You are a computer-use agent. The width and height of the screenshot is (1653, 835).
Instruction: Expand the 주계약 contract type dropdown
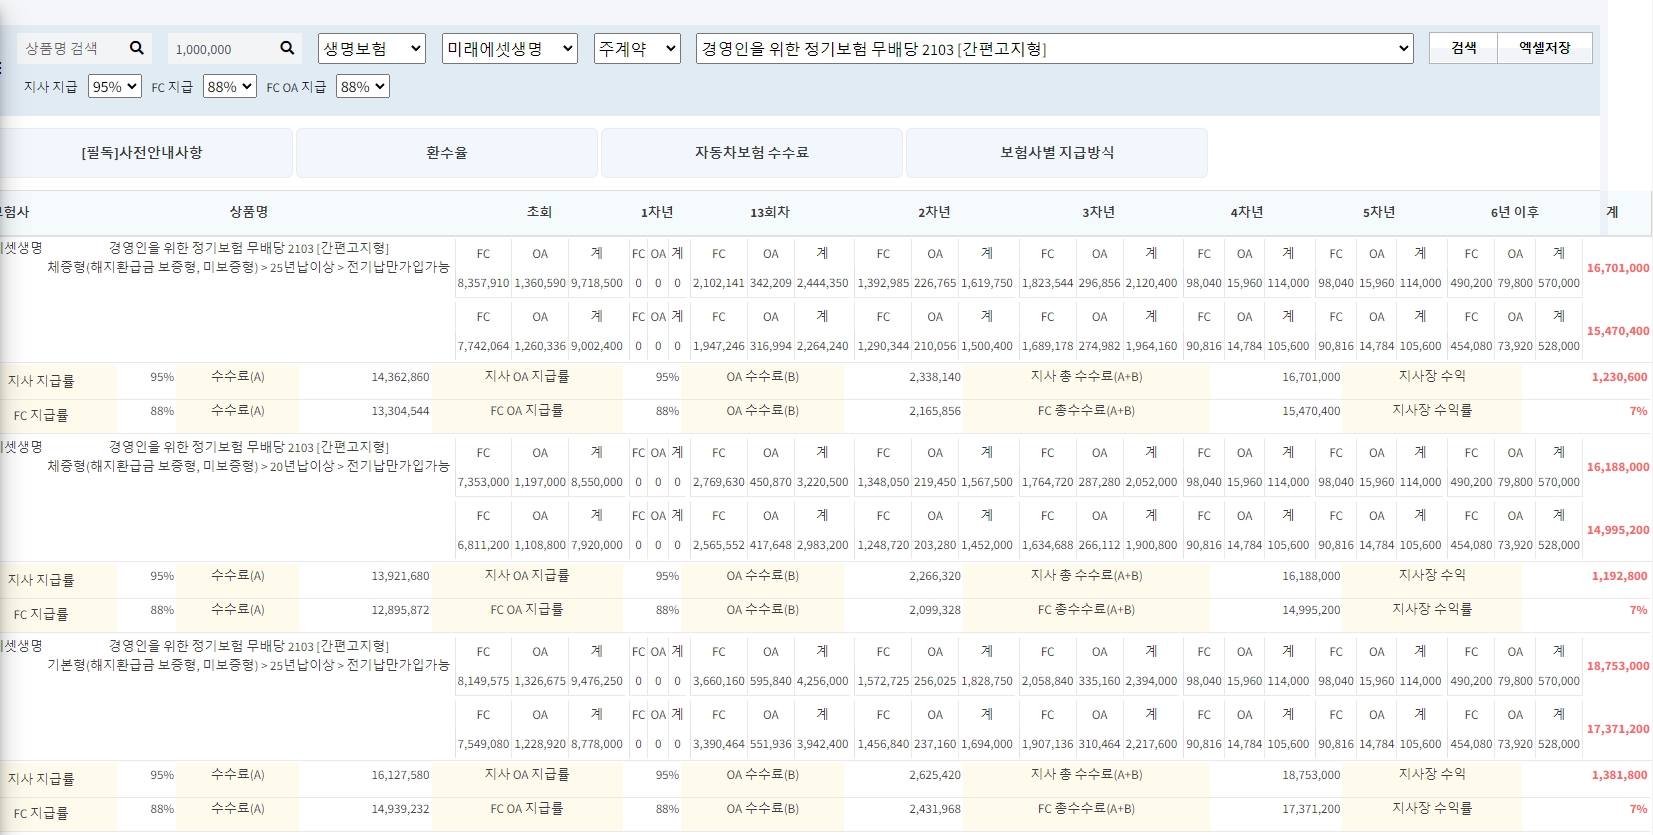[637, 48]
